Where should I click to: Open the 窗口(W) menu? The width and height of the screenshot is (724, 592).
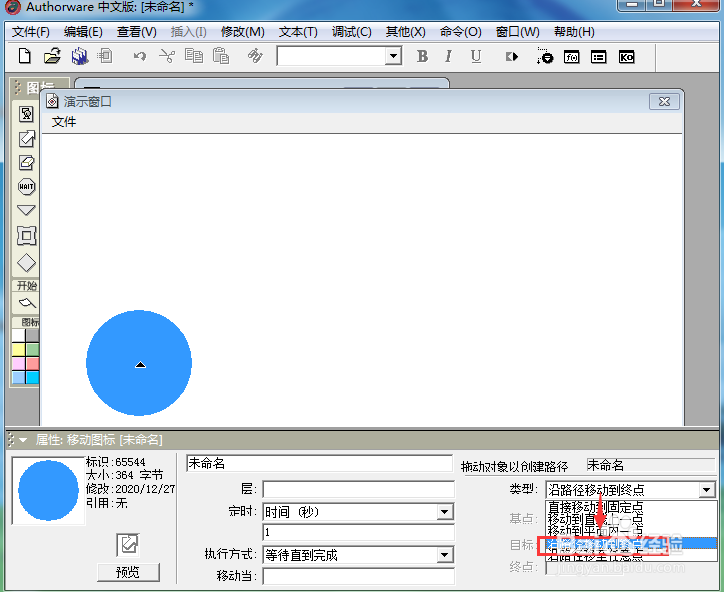(518, 32)
